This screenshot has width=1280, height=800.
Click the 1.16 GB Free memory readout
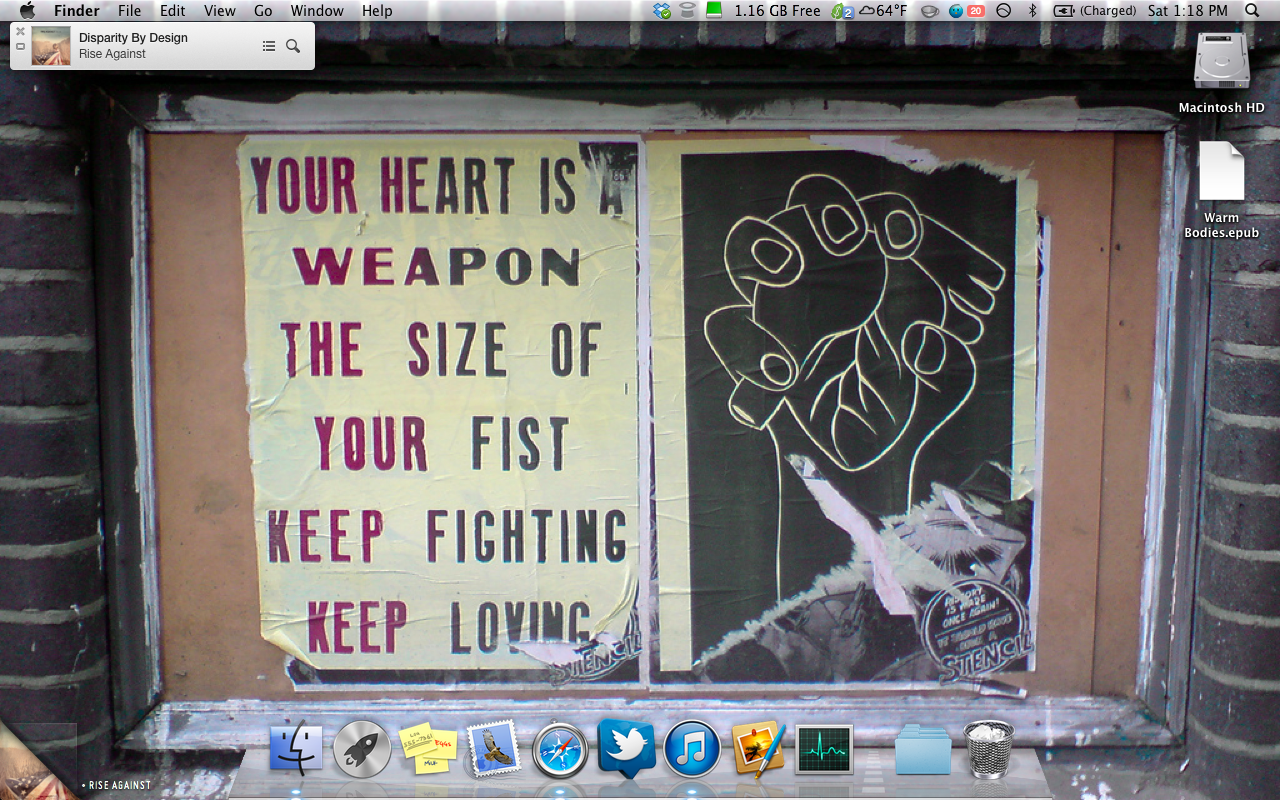[777, 11]
